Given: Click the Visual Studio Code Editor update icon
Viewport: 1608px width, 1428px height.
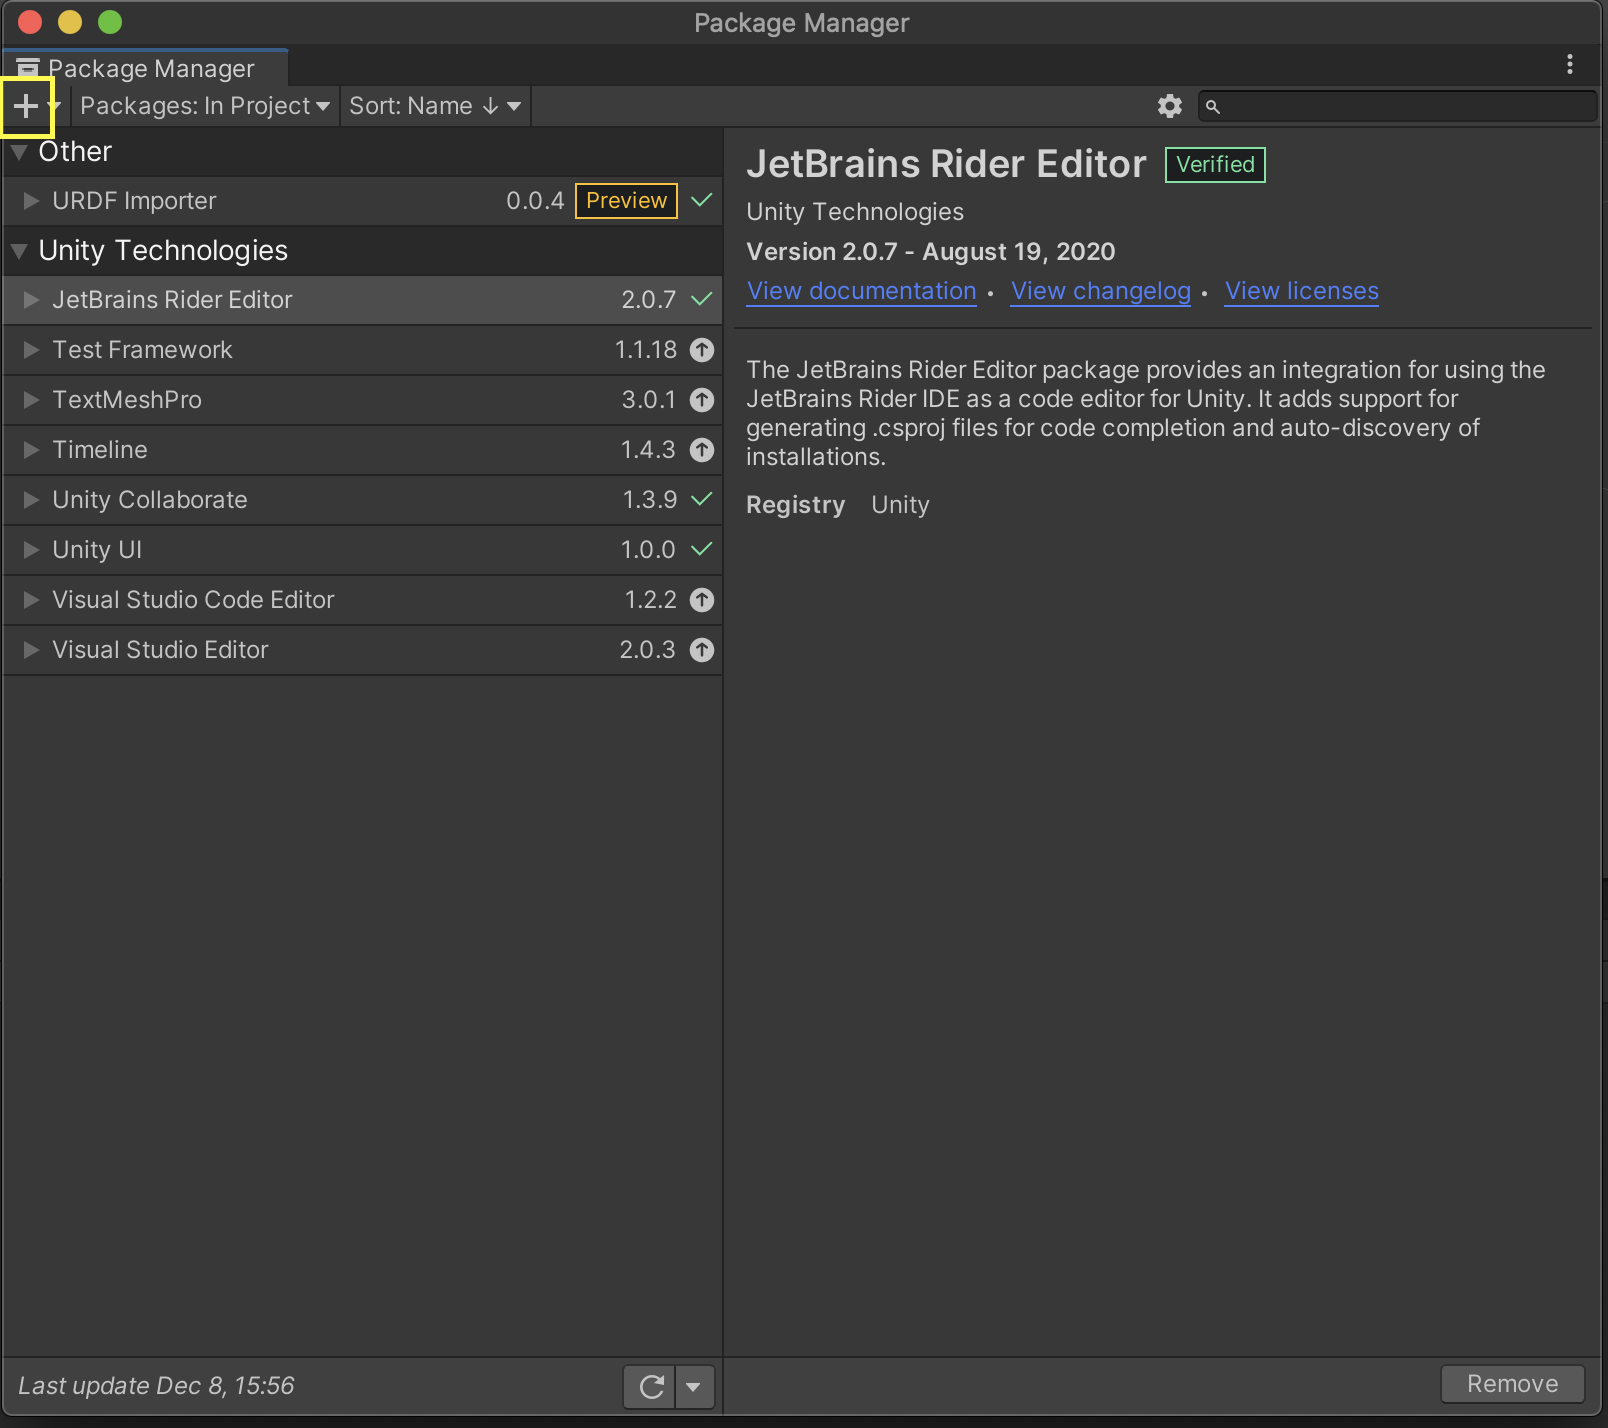Looking at the screenshot, I should coord(702,600).
